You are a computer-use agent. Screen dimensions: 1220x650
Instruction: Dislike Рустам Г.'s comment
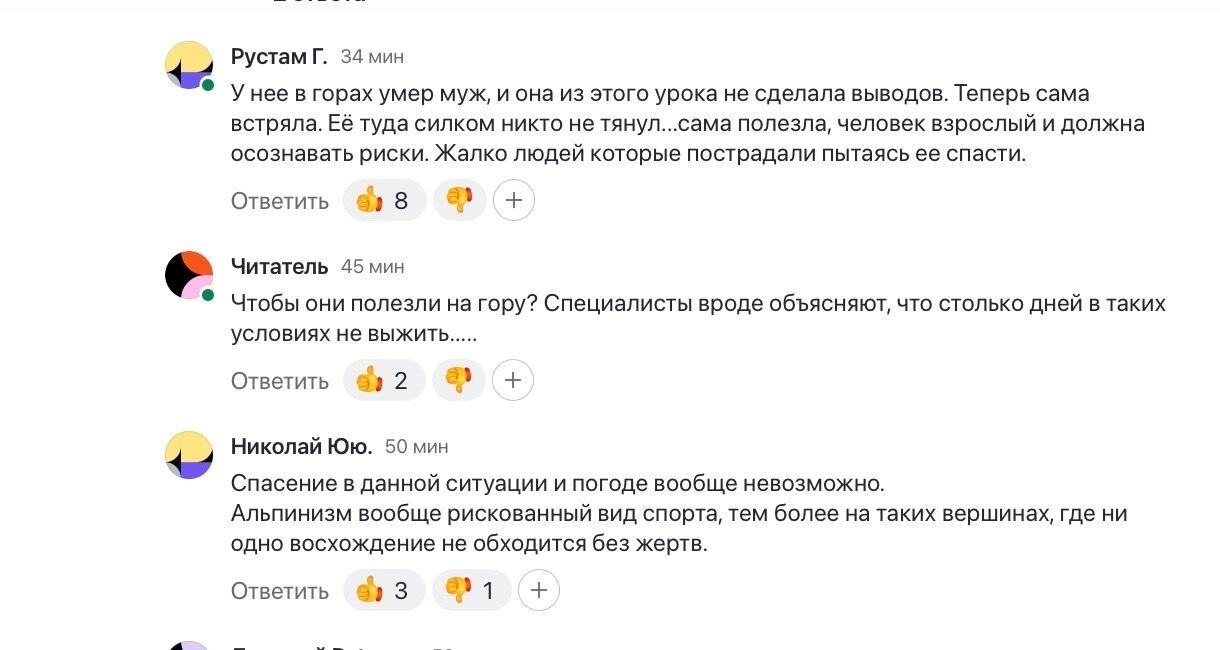point(460,201)
